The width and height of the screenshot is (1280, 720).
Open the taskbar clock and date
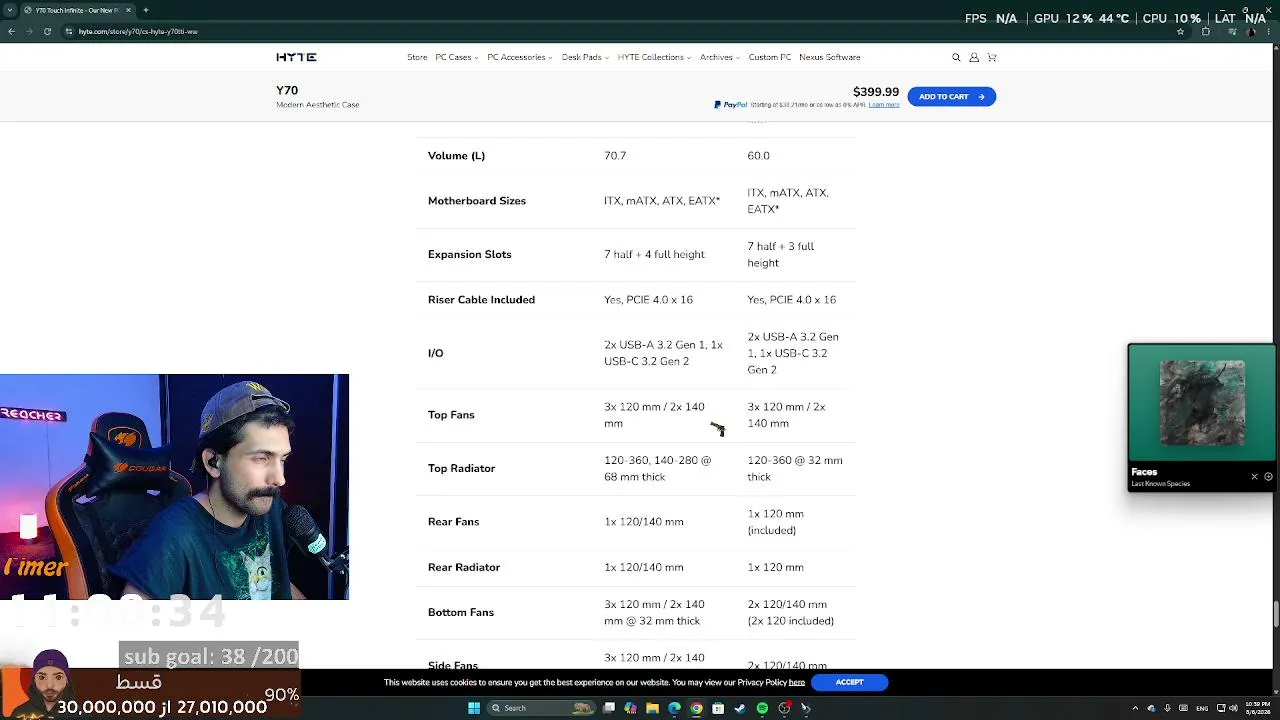[x=1257, y=709]
